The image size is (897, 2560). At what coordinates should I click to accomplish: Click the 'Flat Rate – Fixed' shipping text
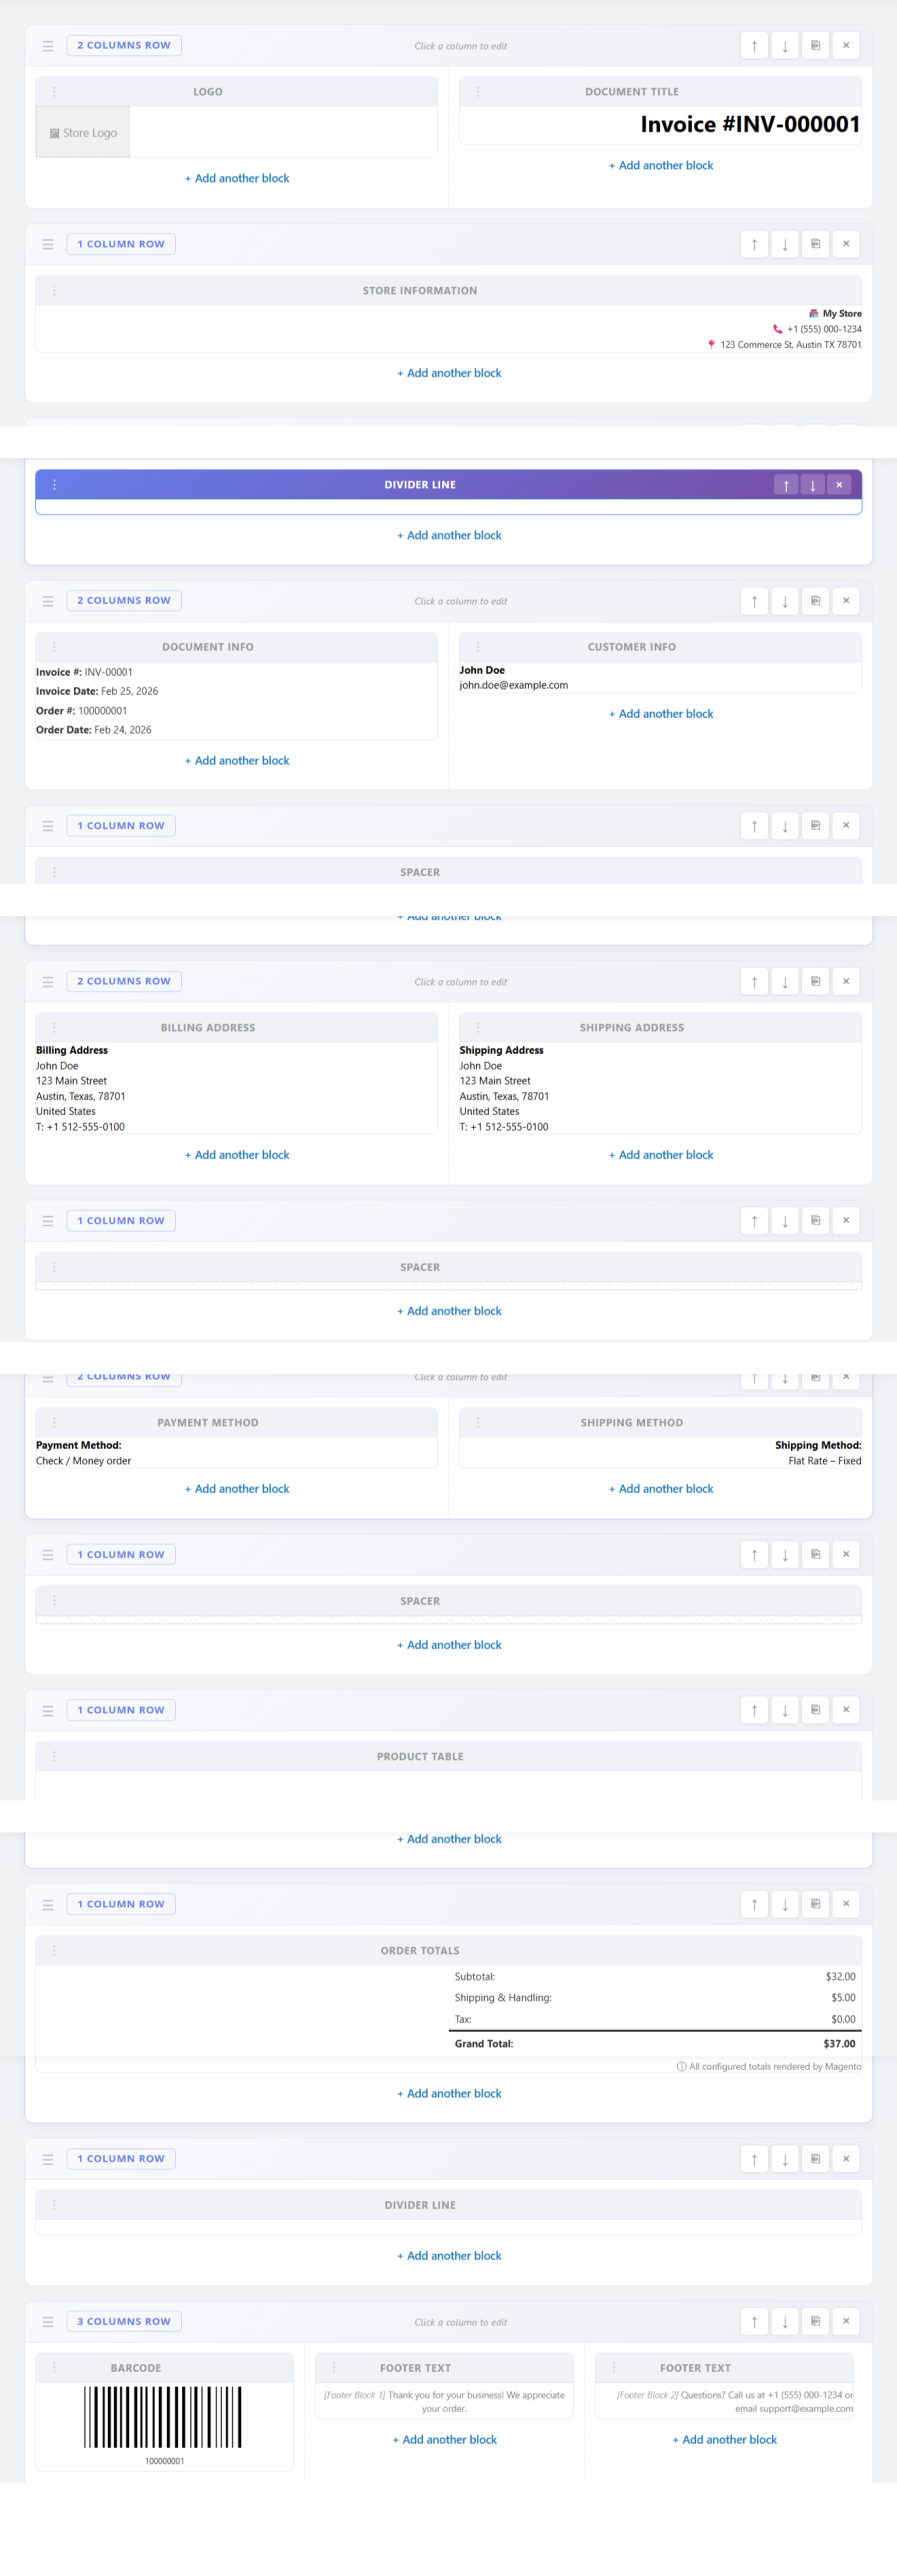click(825, 1461)
